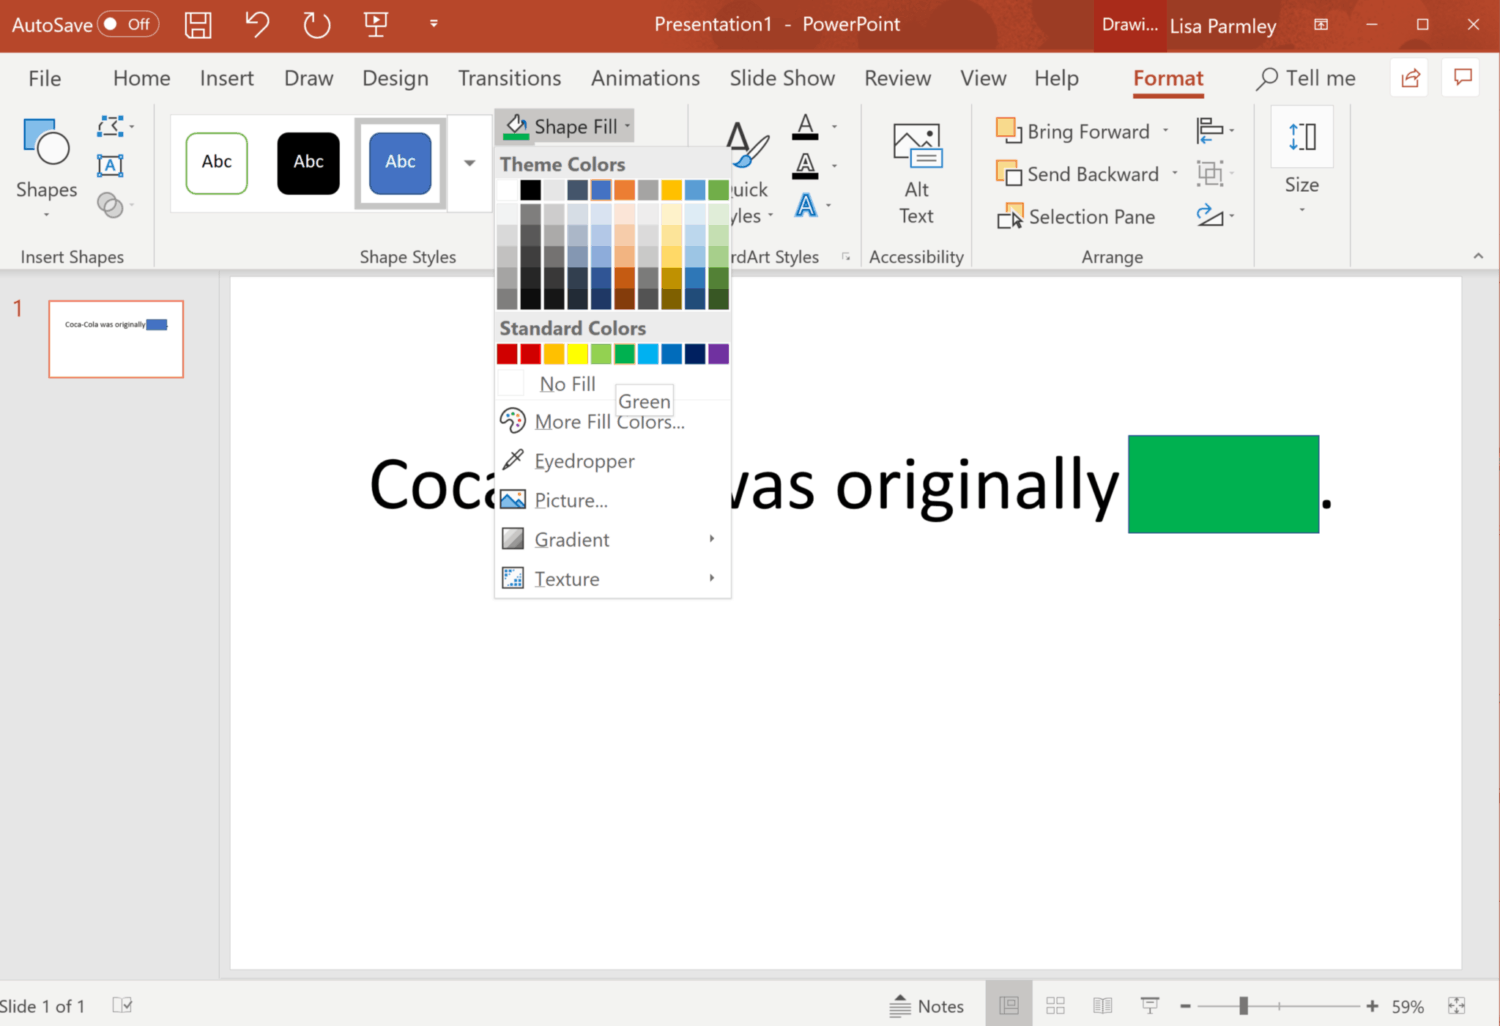1500x1026 pixels.
Task: Open Customize Quick Access Toolbar dropdown
Action: coord(433,23)
